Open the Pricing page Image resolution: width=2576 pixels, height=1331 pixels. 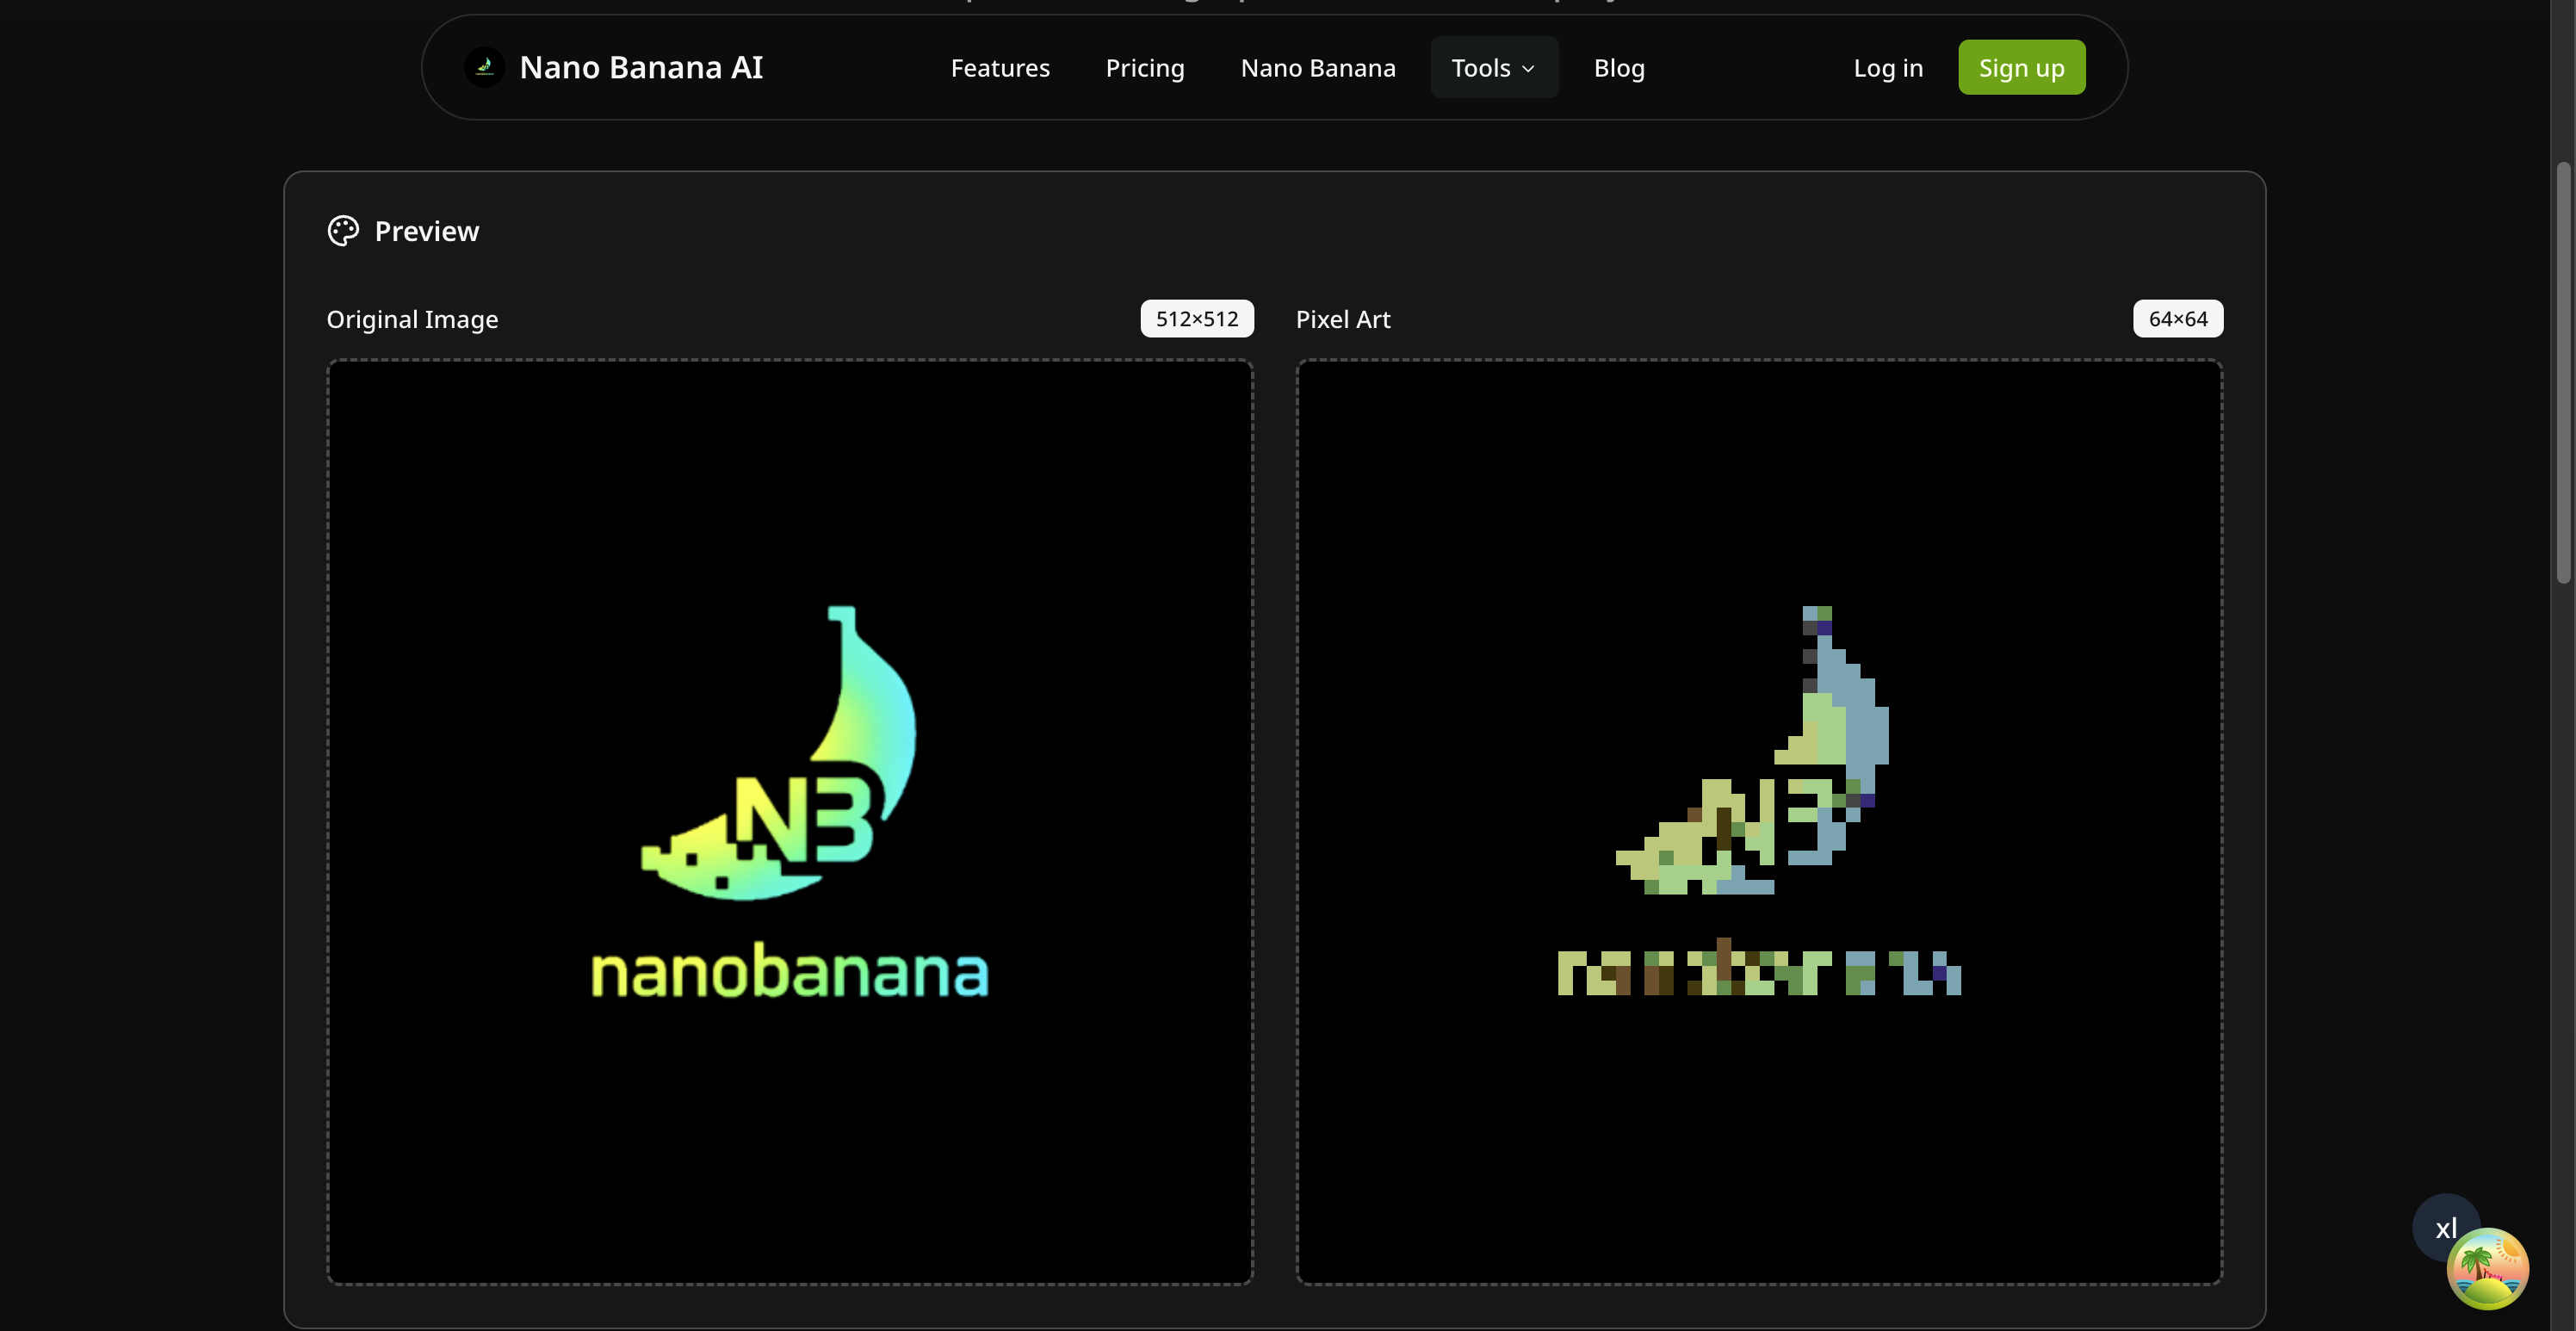[1145, 67]
